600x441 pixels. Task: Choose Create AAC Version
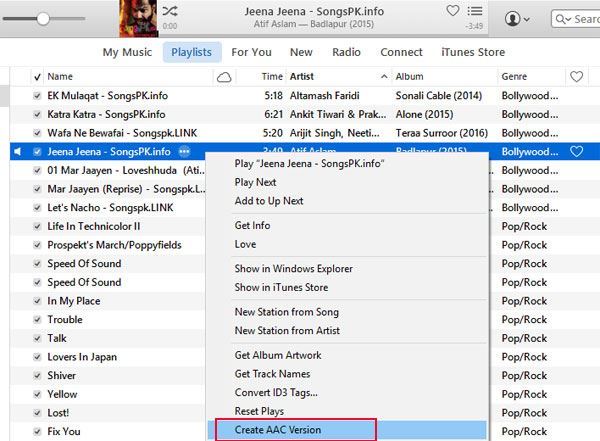coord(347,430)
